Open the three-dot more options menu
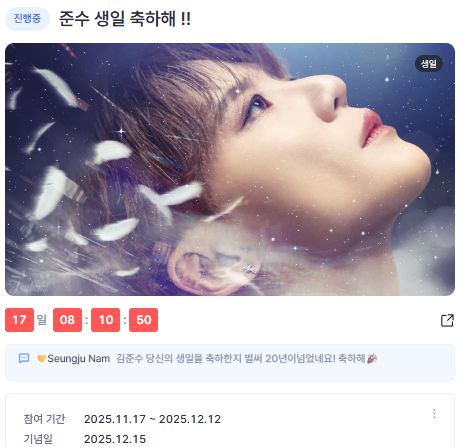 434,414
